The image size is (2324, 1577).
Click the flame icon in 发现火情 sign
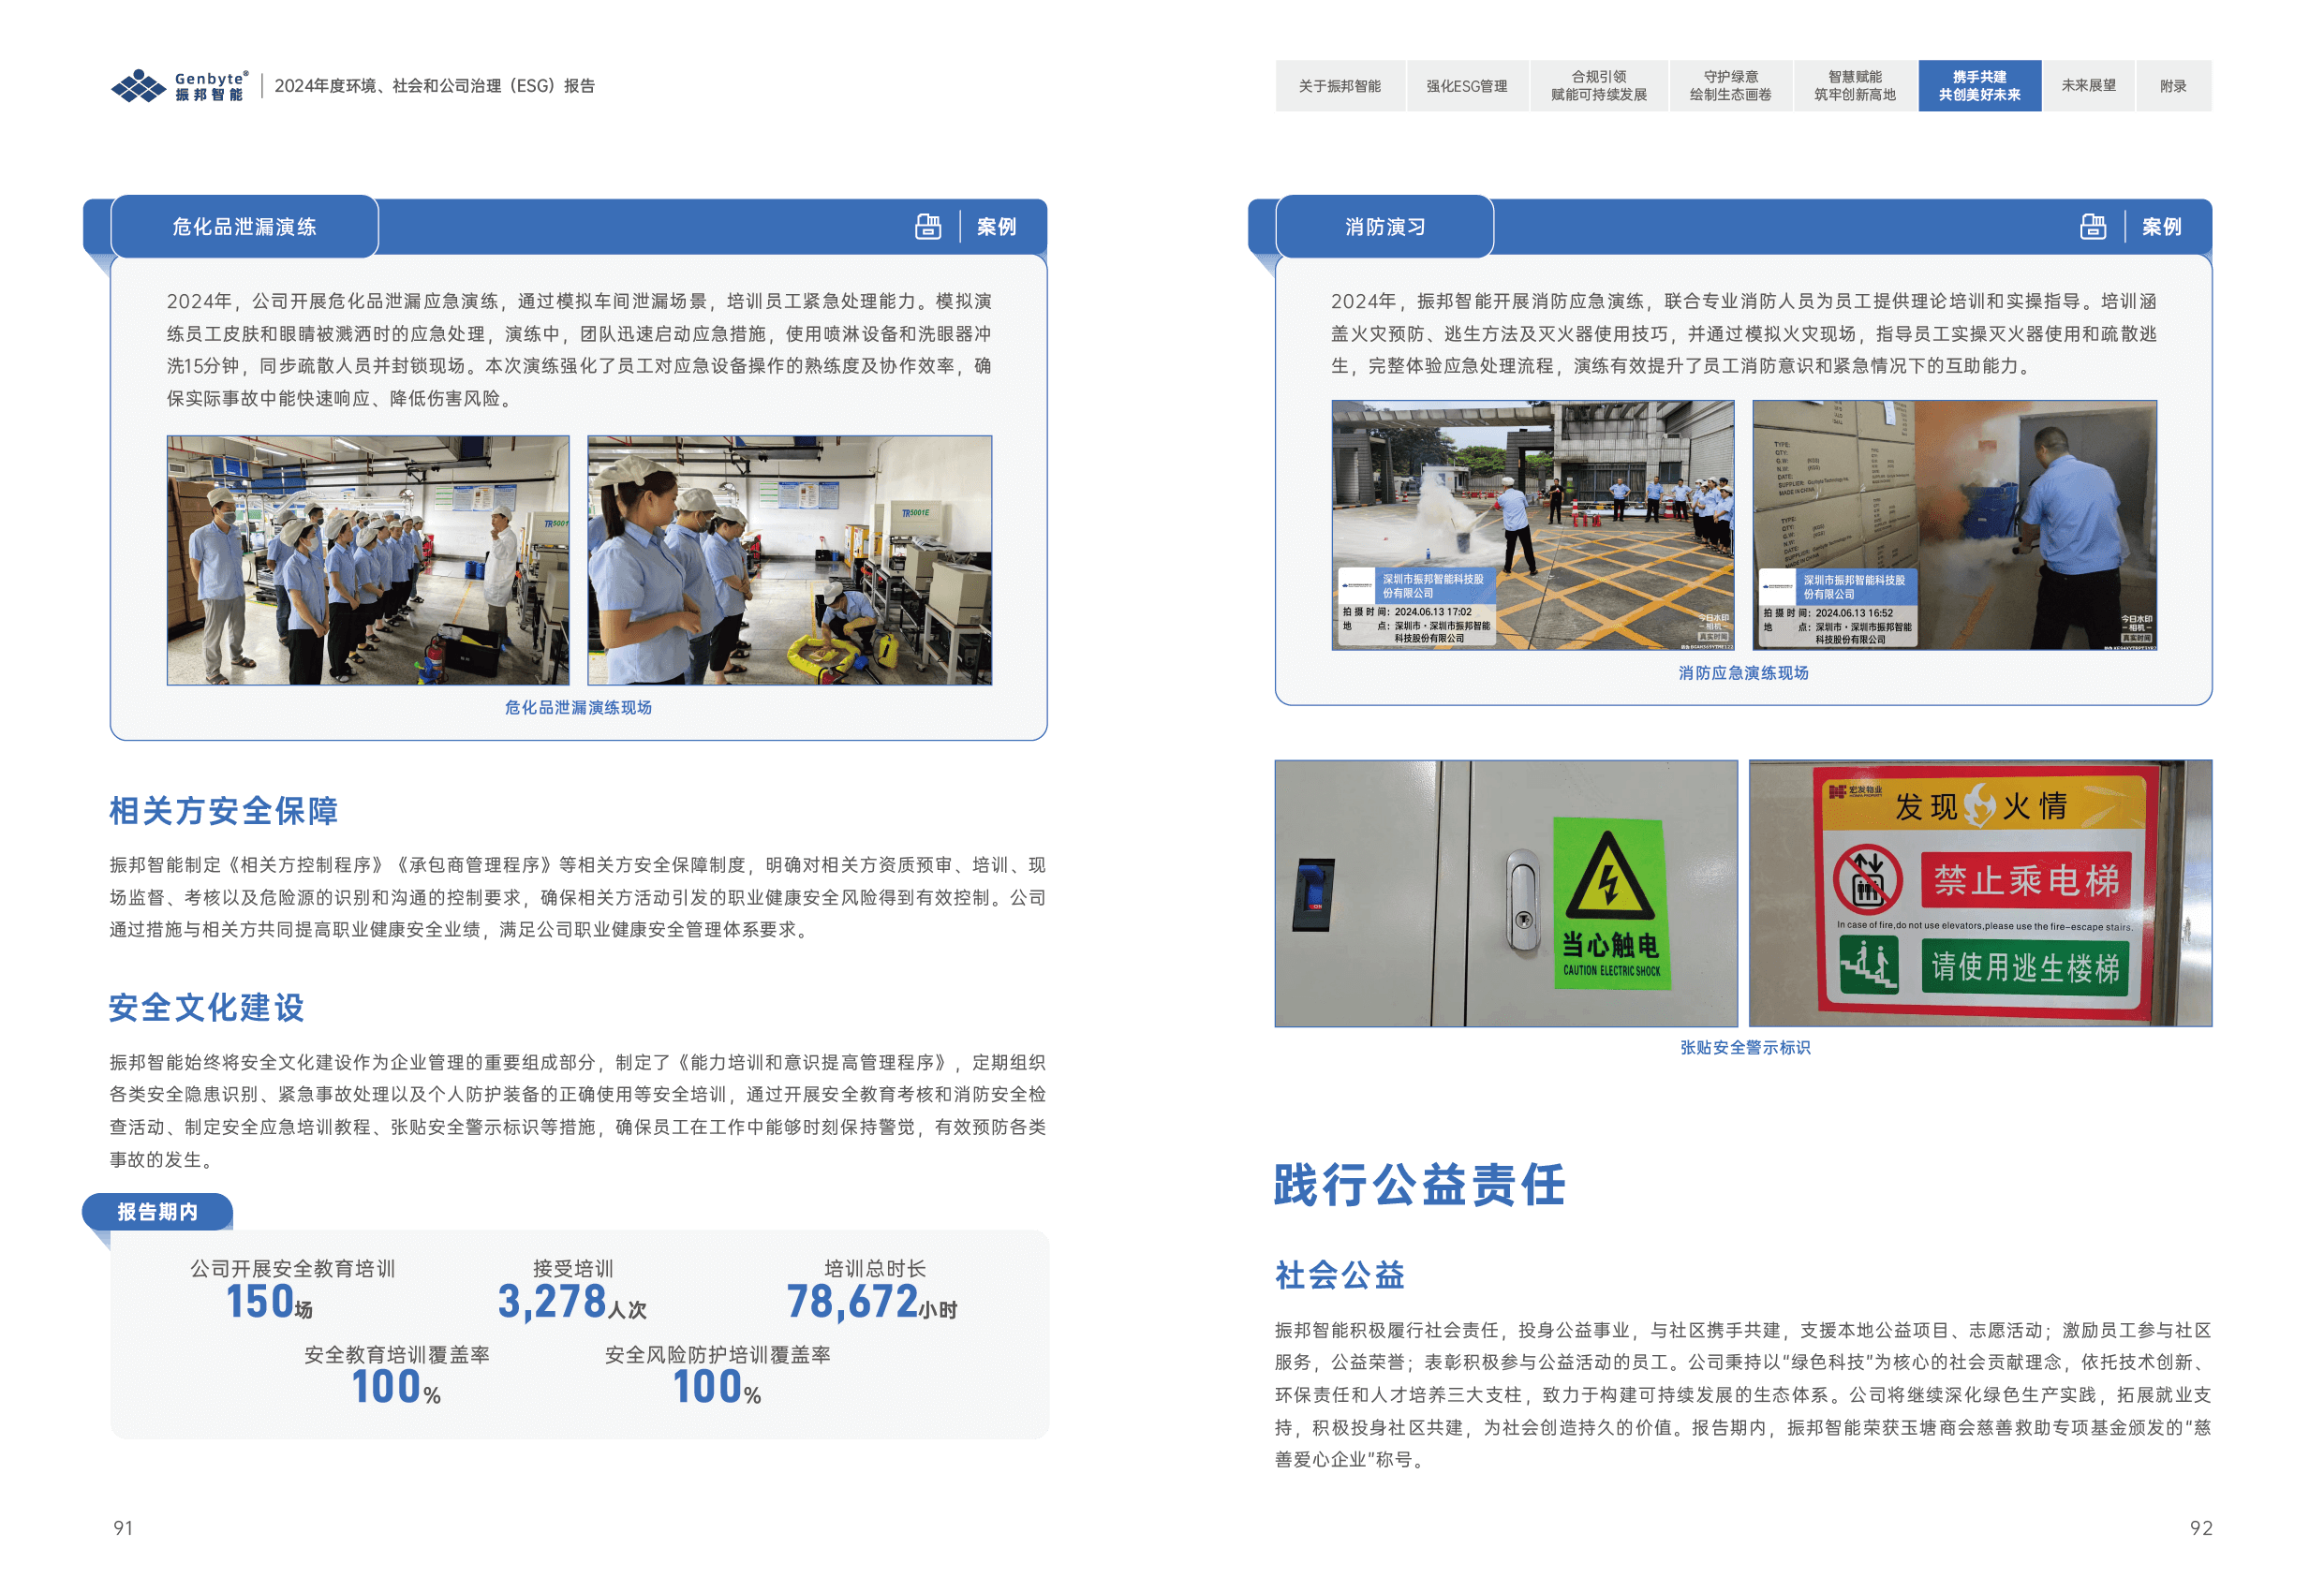point(1979,805)
